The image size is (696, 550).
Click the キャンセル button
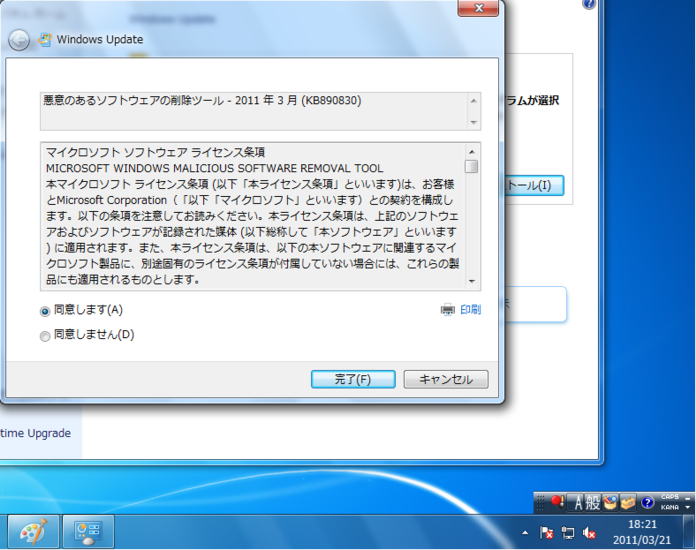click(446, 380)
